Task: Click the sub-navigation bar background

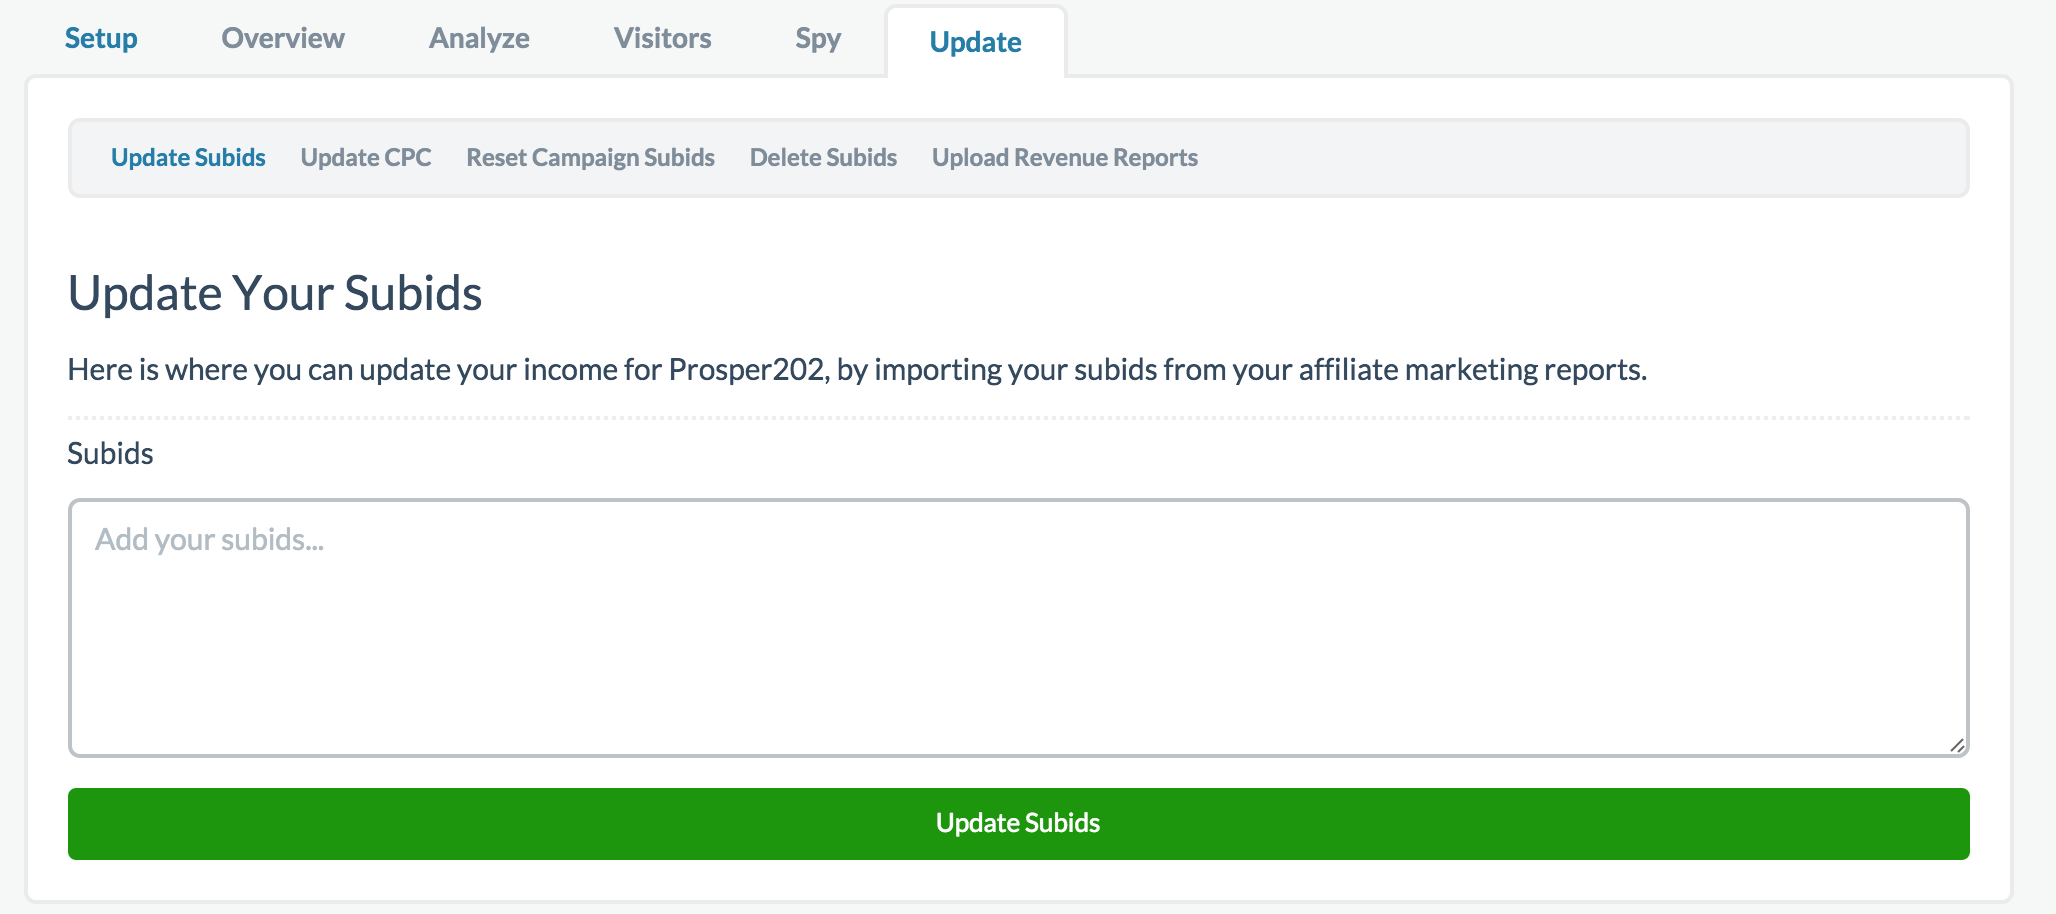Action: coord(1600,157)
